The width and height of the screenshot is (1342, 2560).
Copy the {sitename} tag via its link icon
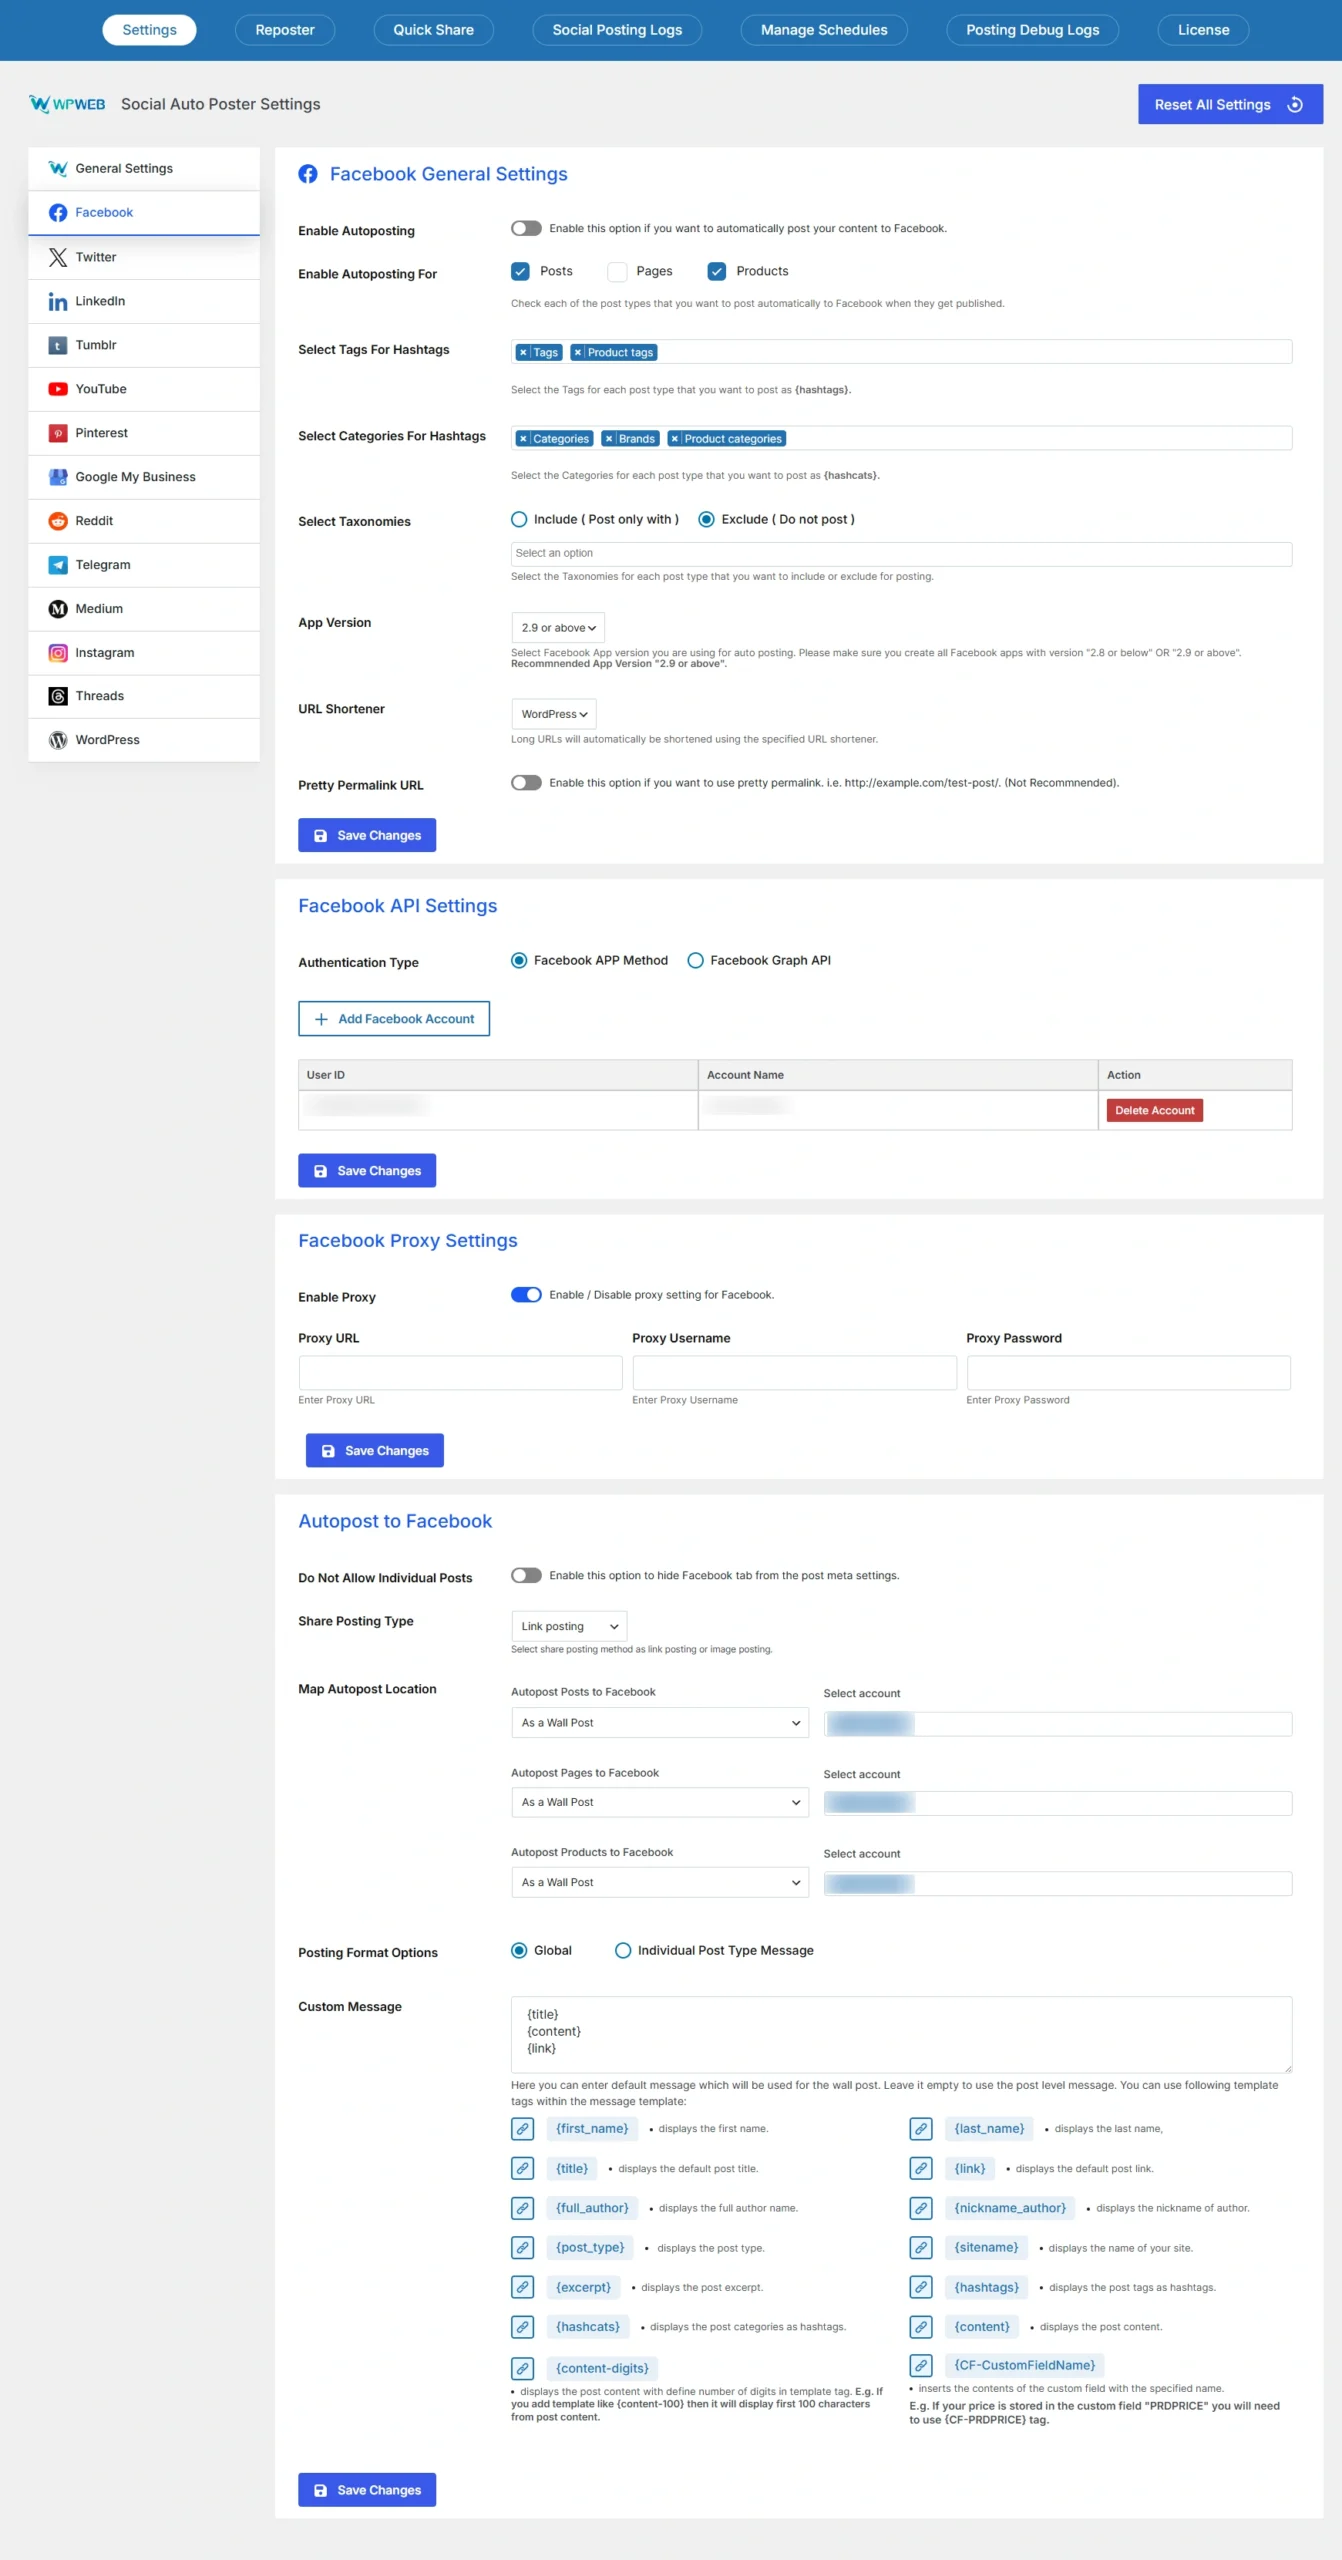921,2248
